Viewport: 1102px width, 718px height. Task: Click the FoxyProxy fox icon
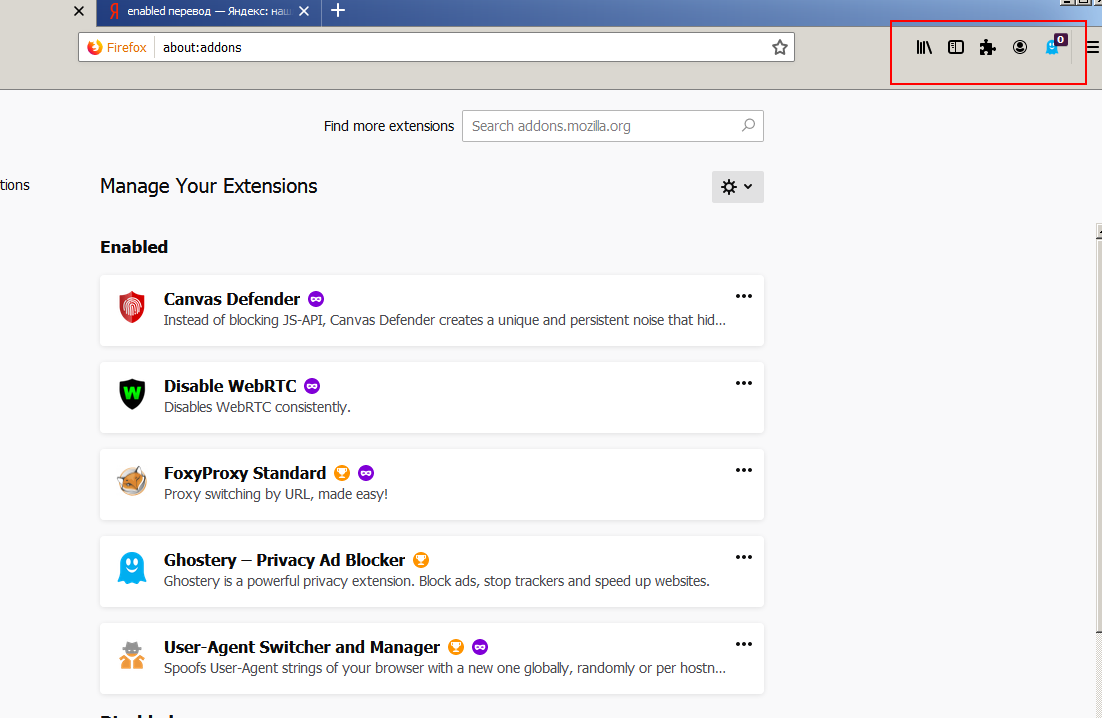point(131,481)
